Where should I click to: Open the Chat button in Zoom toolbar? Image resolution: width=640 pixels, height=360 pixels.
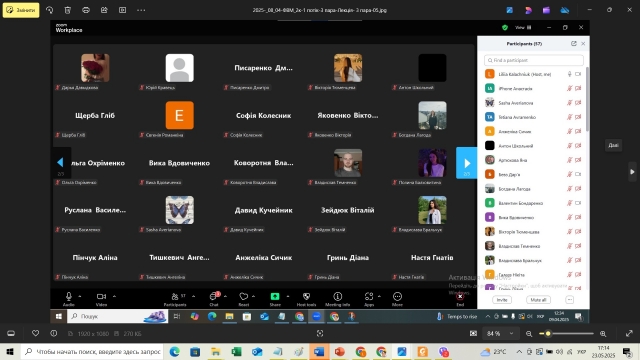[x=214, y=299]
